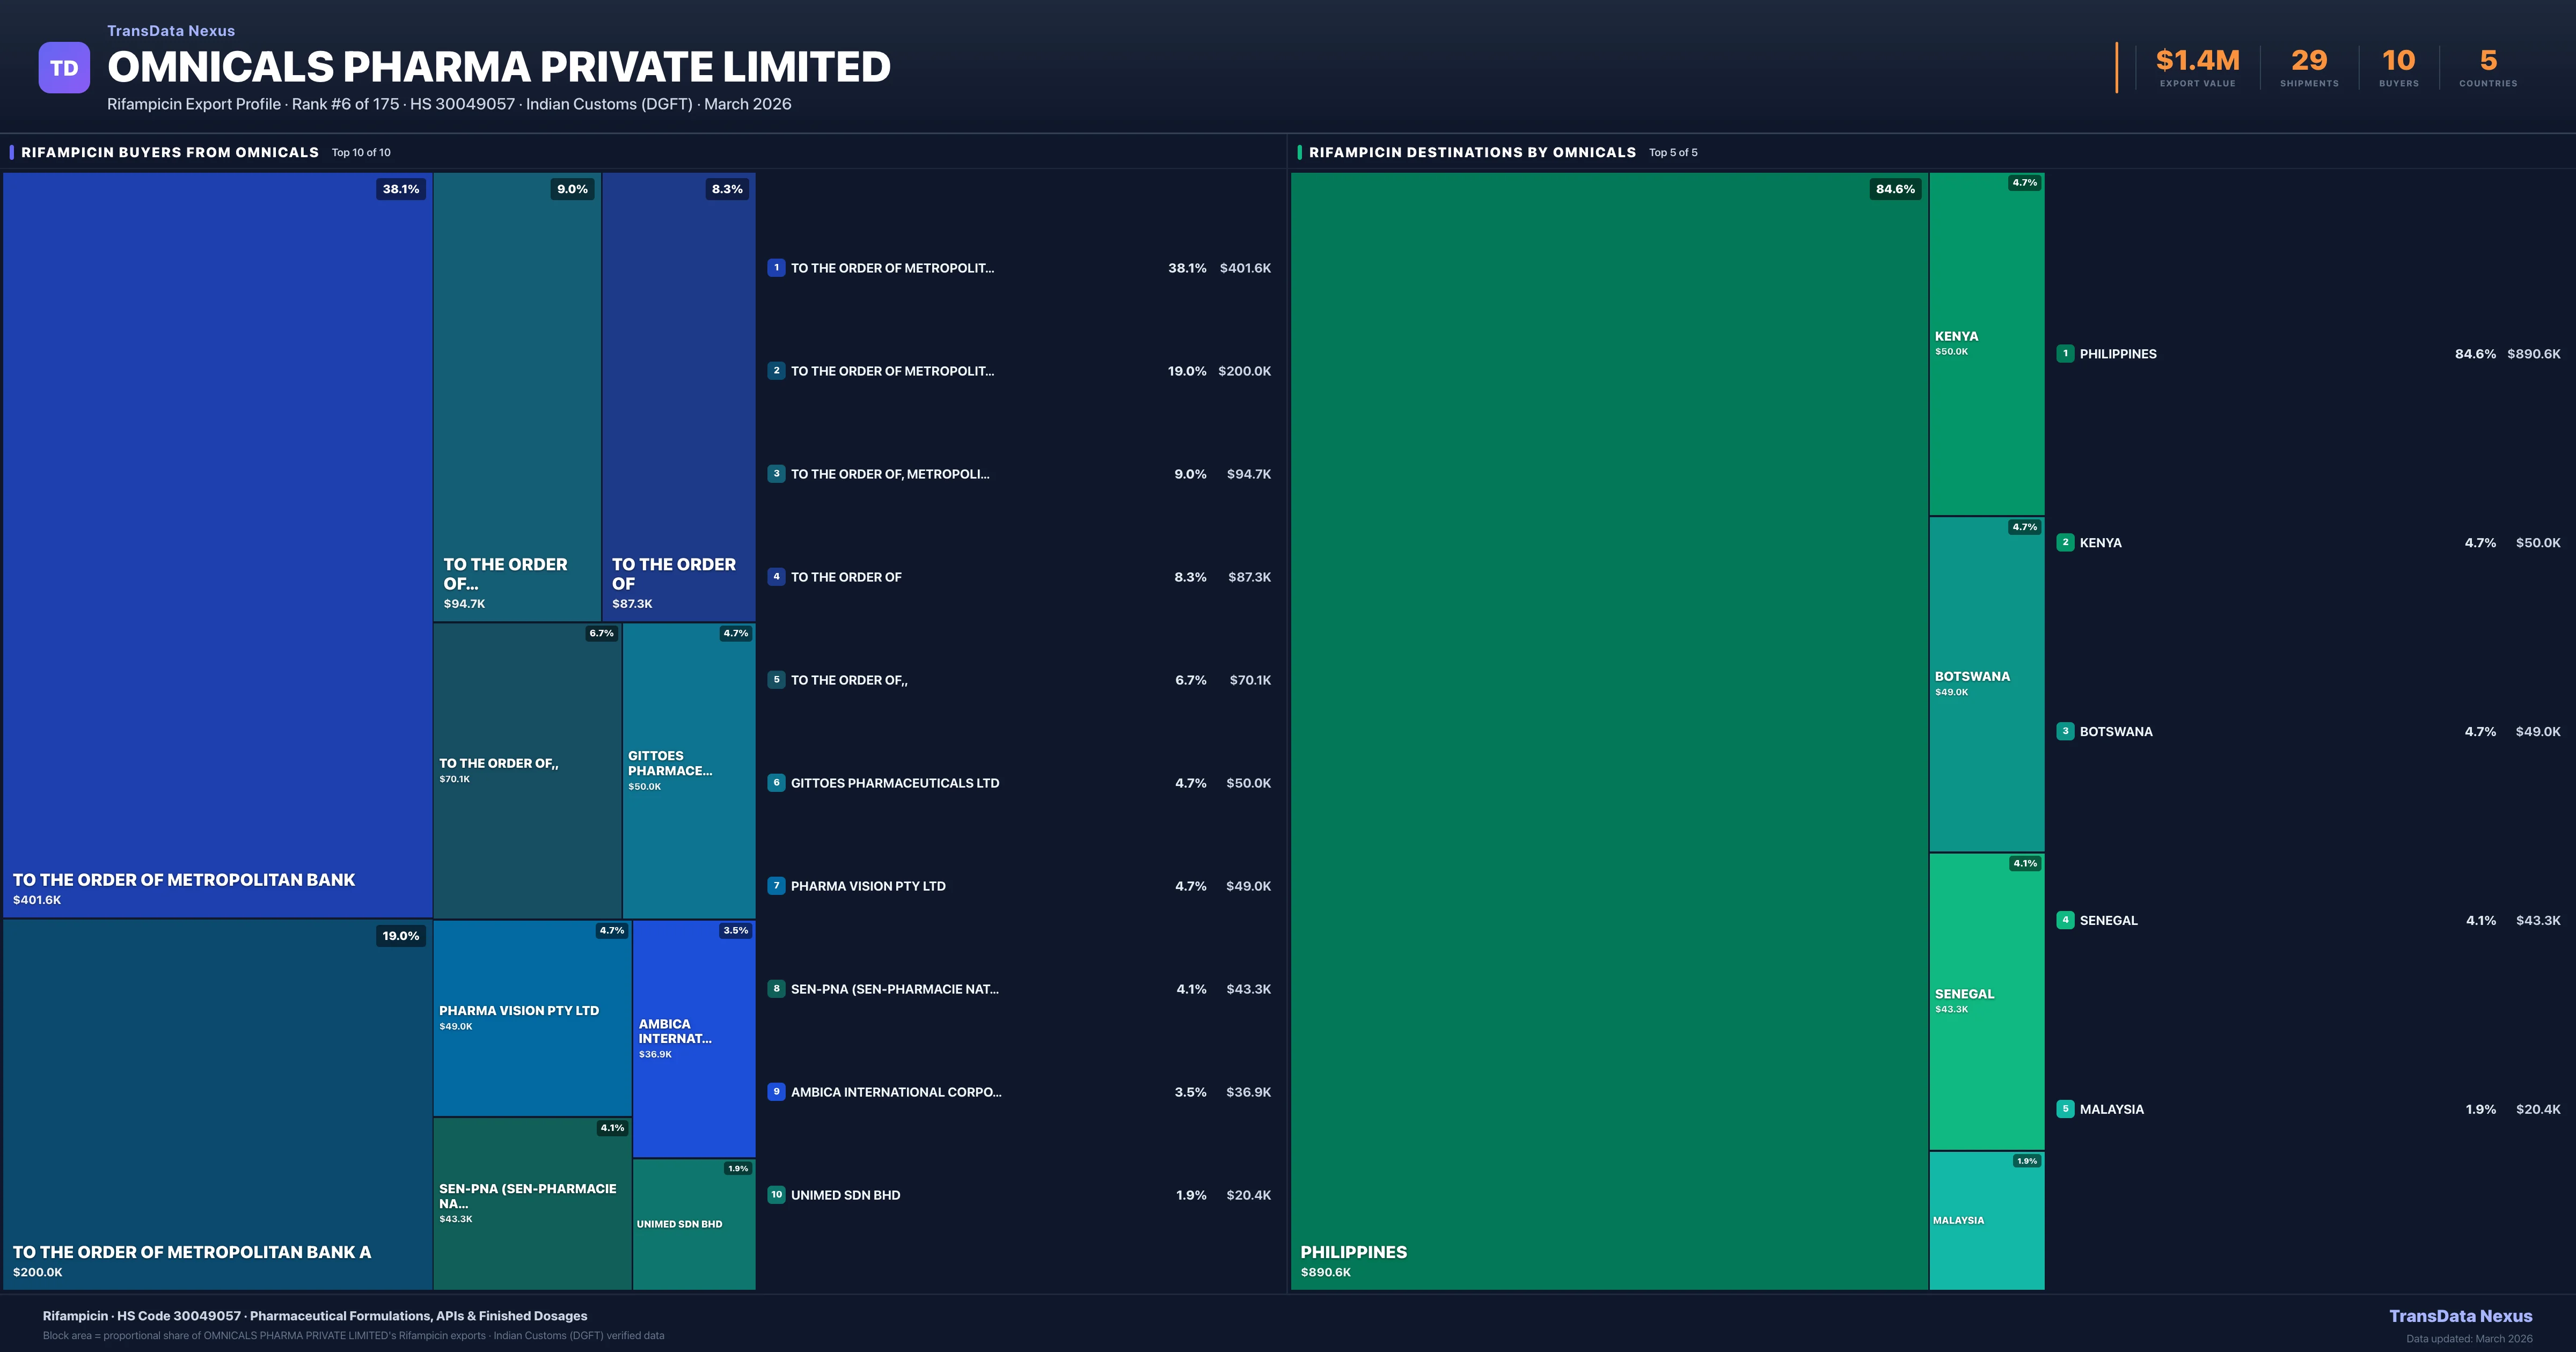This screenshot has height=1352, width=2576.
Task: Click rank 1 badge in buyers legend
Action: coord(776,268)
